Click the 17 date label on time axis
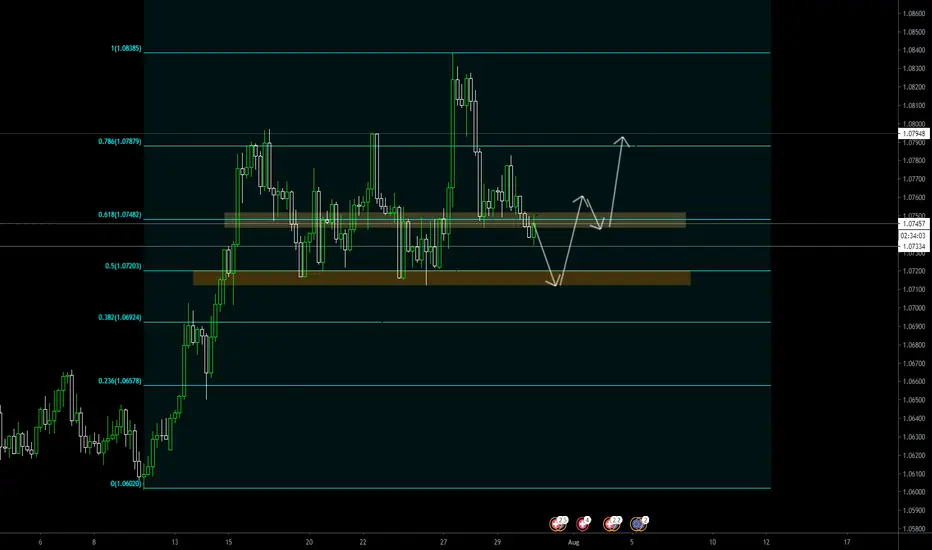The width and height of the screenshot is (932, 550). tap(847, 542)
